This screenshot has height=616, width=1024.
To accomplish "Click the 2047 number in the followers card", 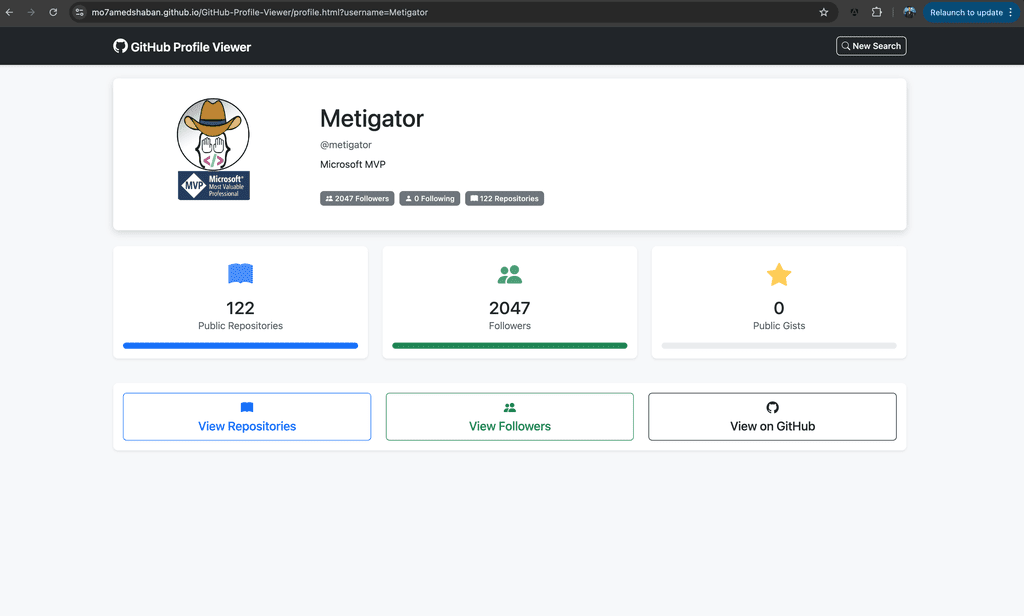I will click(509, 308).
